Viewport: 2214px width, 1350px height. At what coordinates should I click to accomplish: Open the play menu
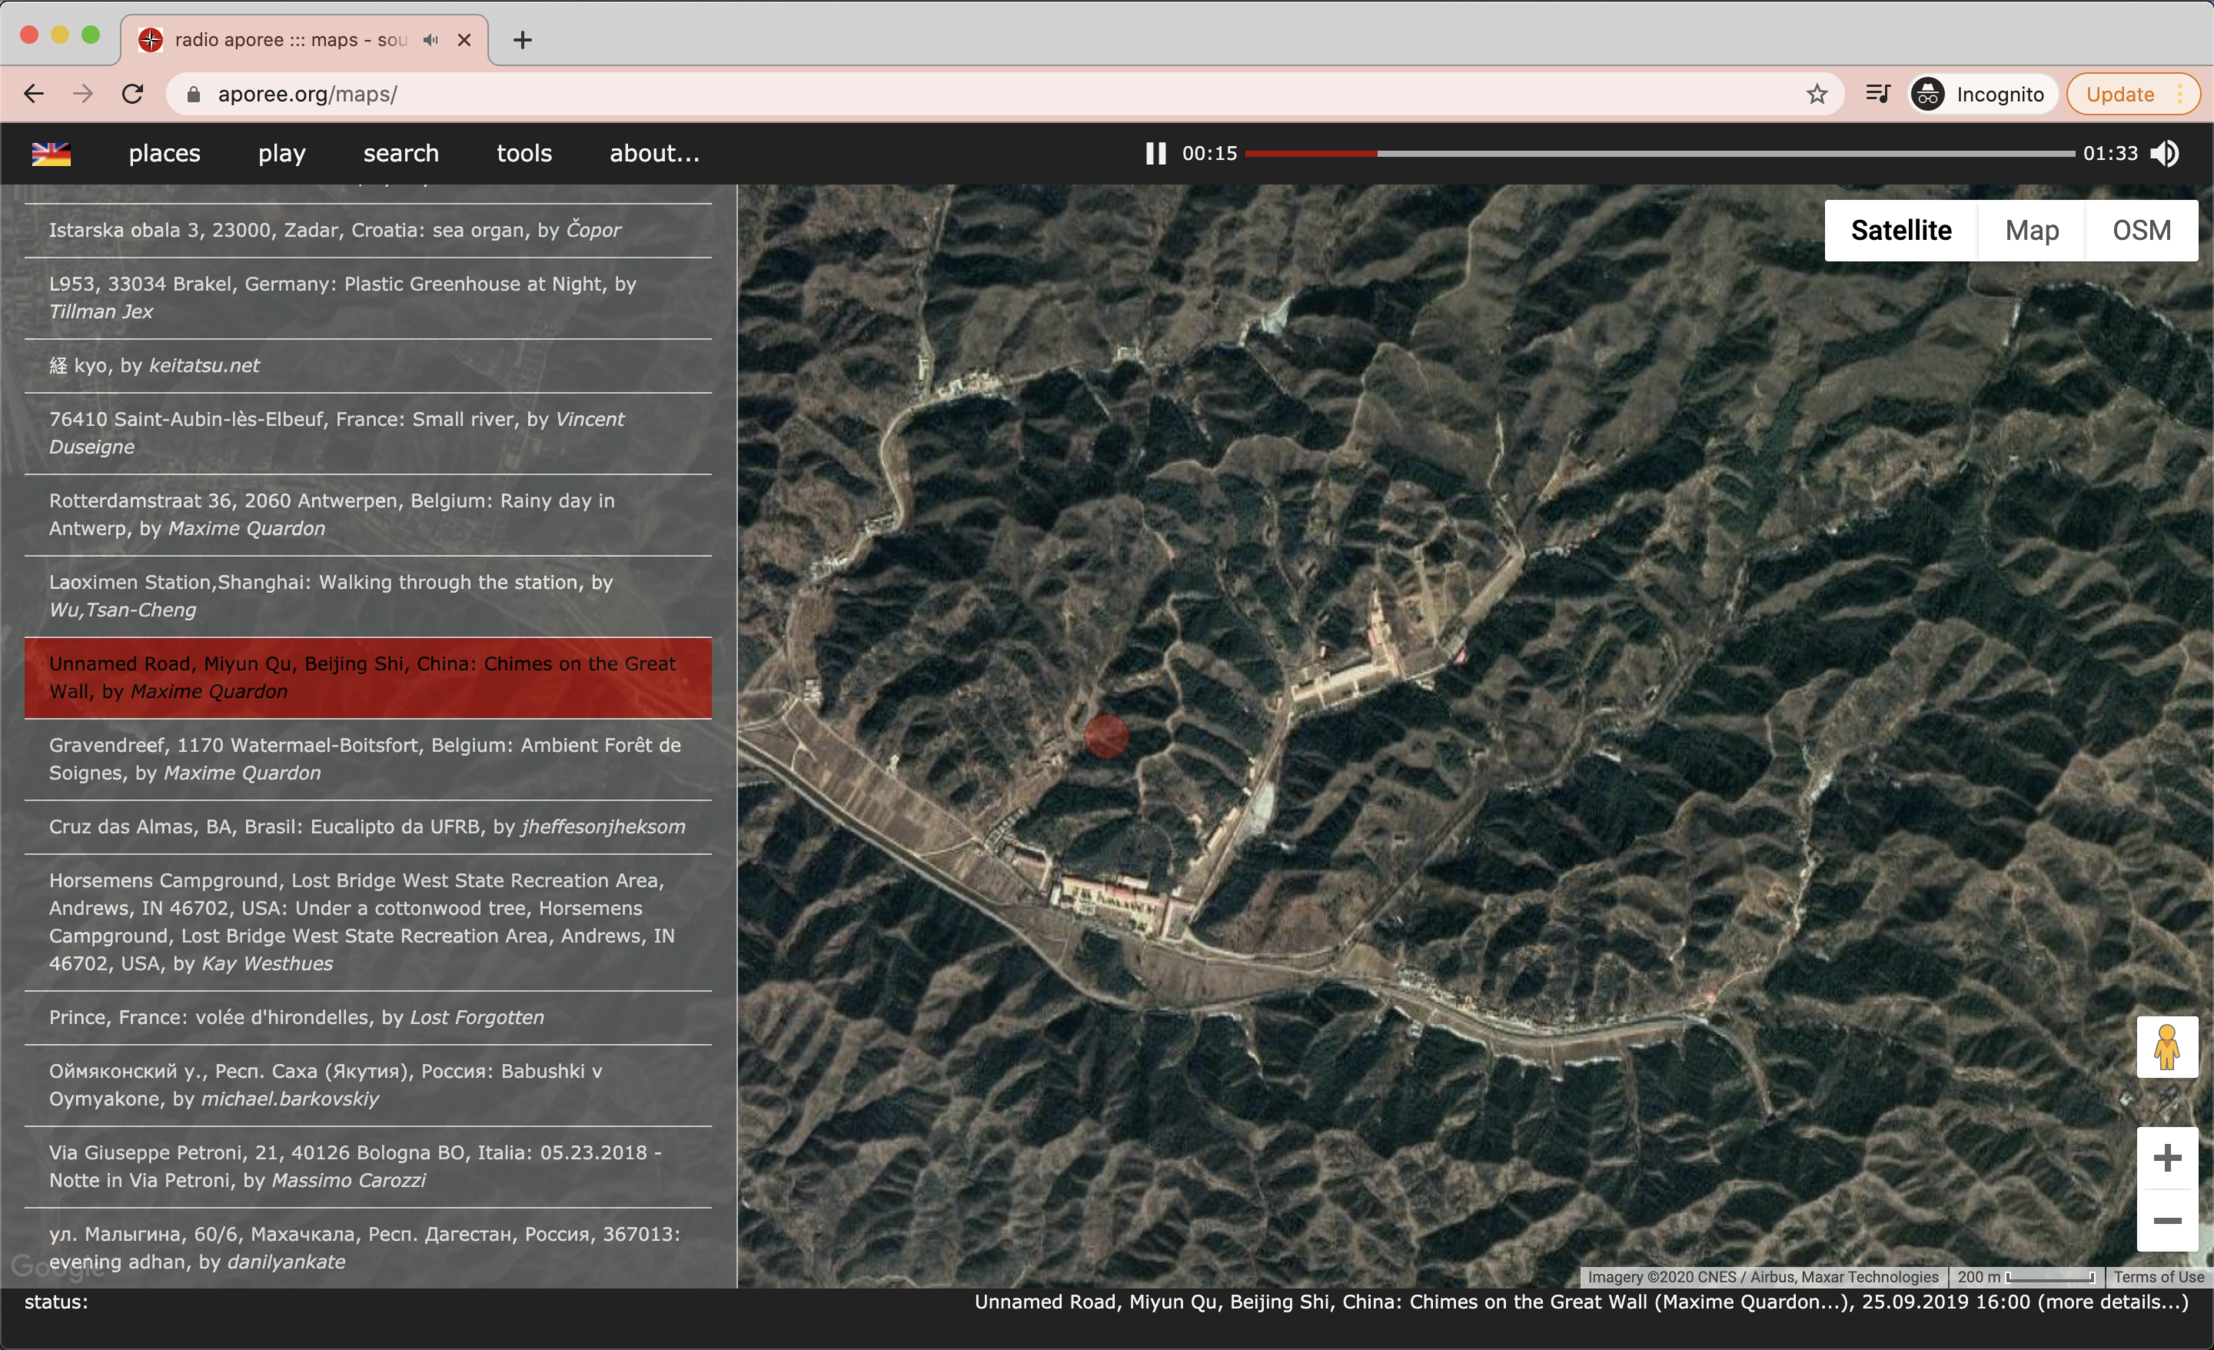281,153
